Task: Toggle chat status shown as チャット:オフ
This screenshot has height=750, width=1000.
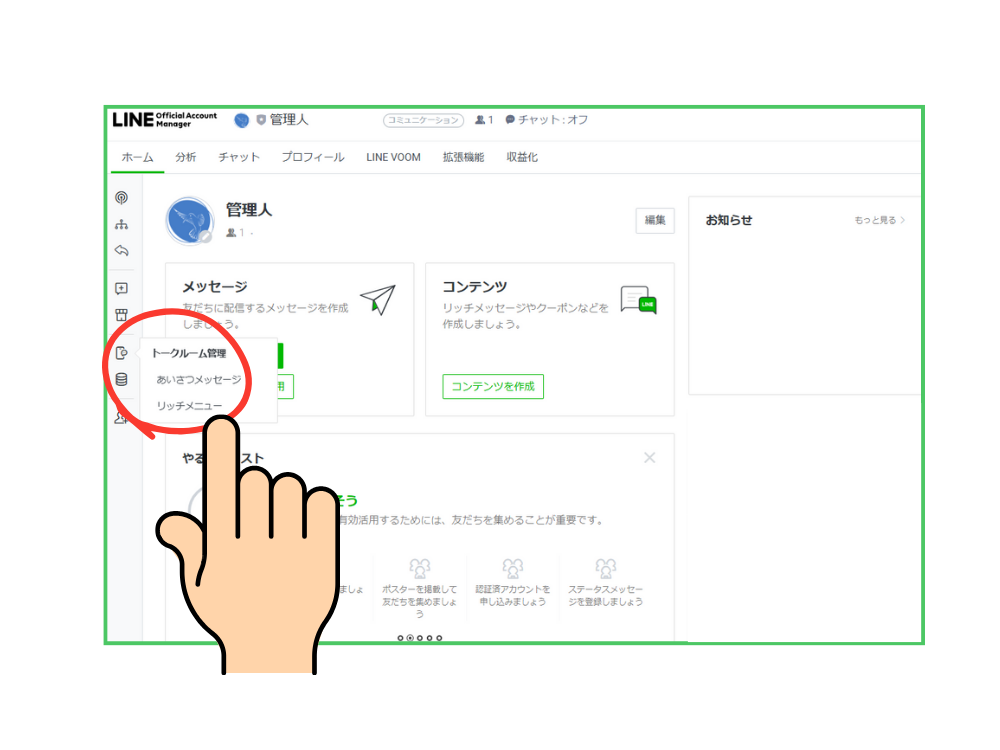Action: (548, 119)
